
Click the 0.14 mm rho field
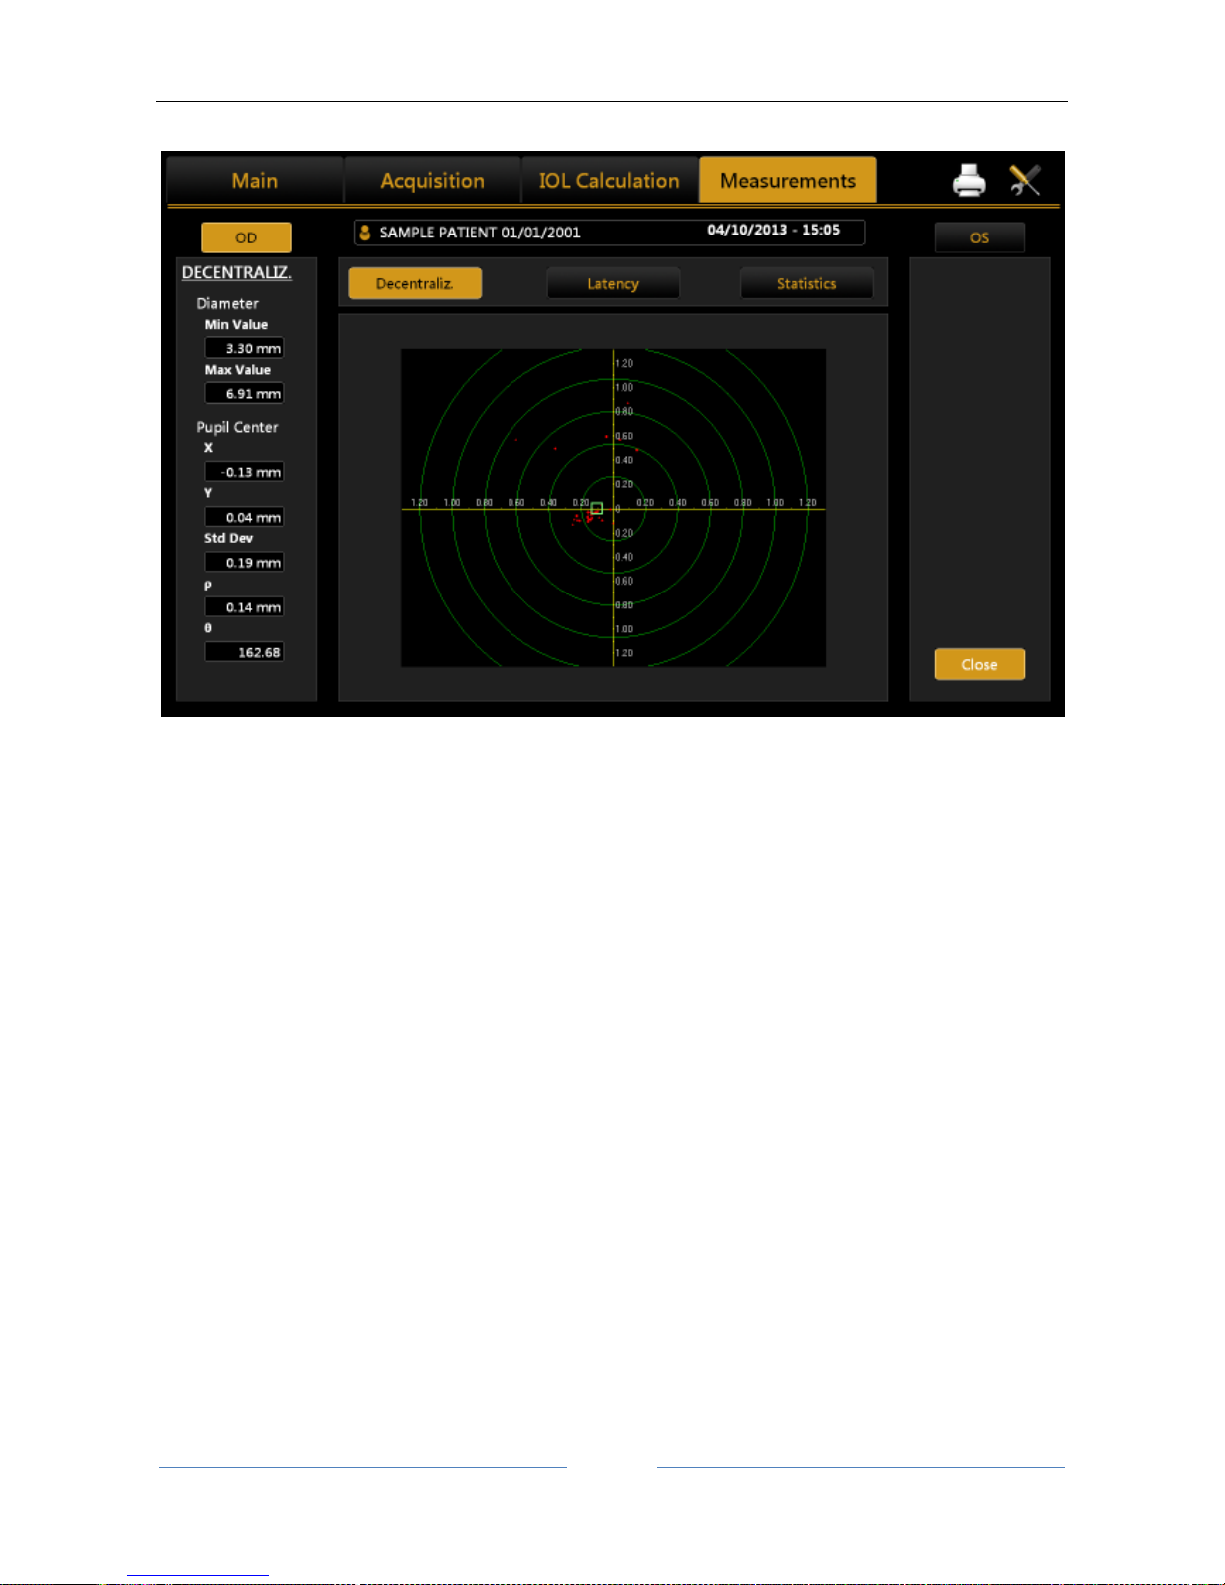pos(244,607)
